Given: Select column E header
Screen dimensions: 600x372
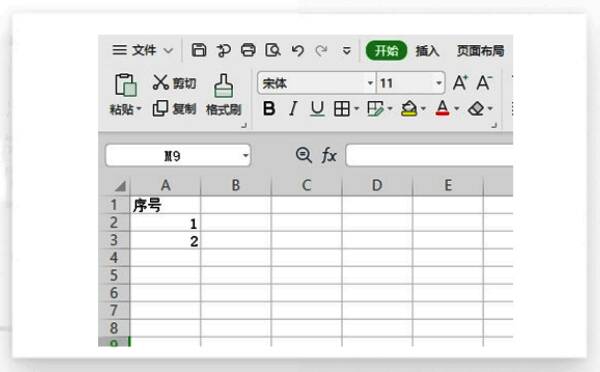Looking at the screenshot, I should (x=448, y=186).
